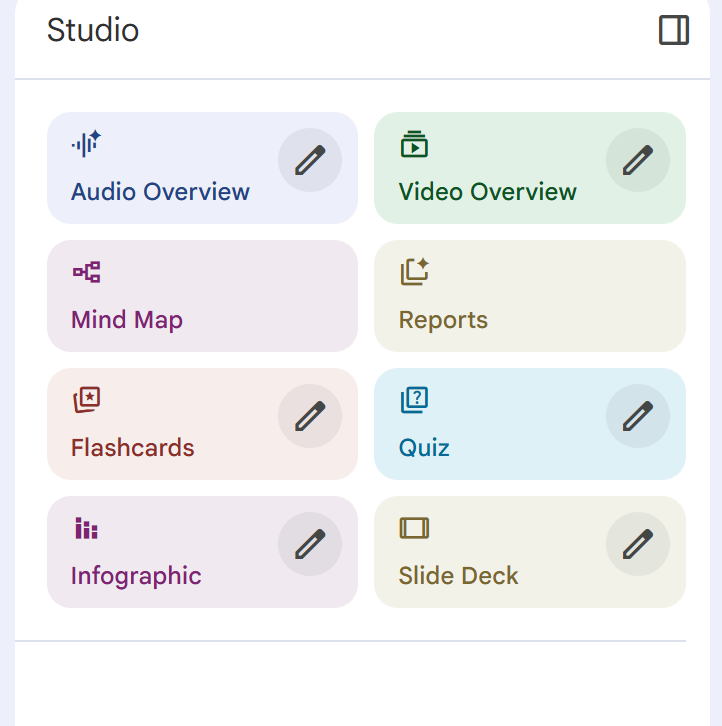Click the Slide Deck film frame icon

tap(414, 528)
